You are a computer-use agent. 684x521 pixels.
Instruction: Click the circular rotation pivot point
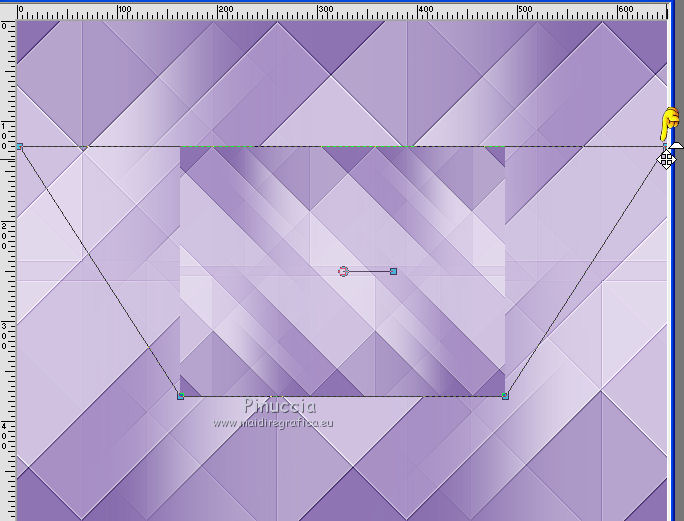pyautogui.click(x=343, y=271)
